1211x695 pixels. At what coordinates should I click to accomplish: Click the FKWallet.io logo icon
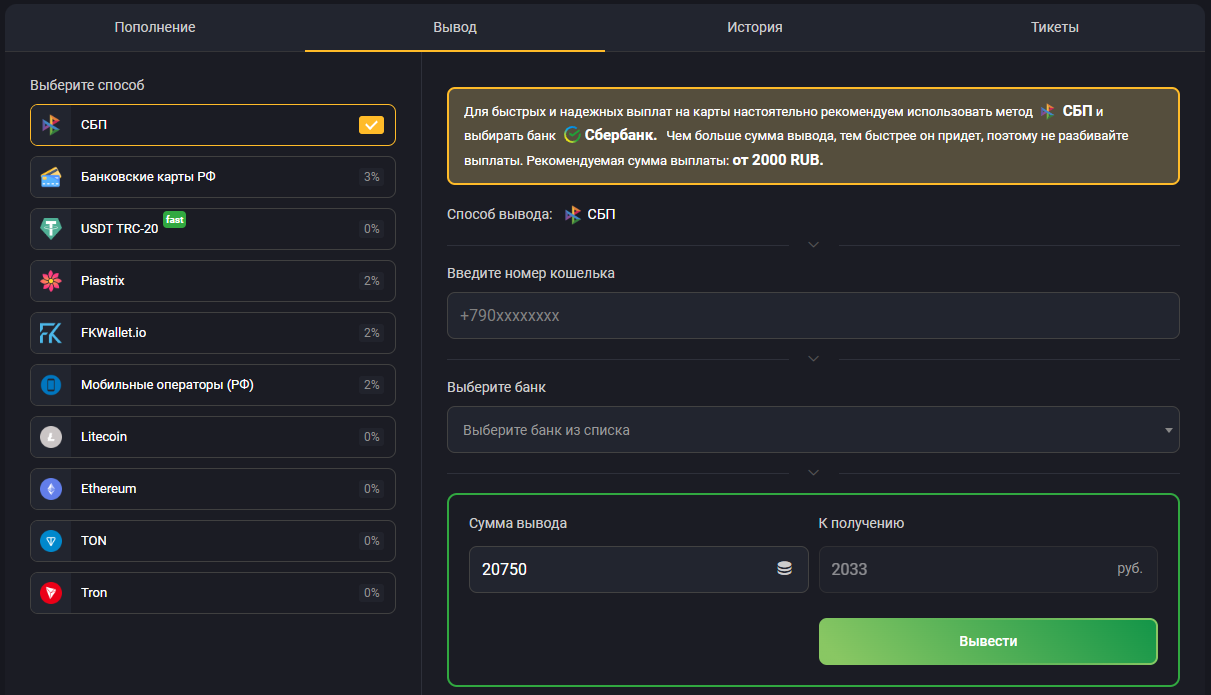coord(51,333)
